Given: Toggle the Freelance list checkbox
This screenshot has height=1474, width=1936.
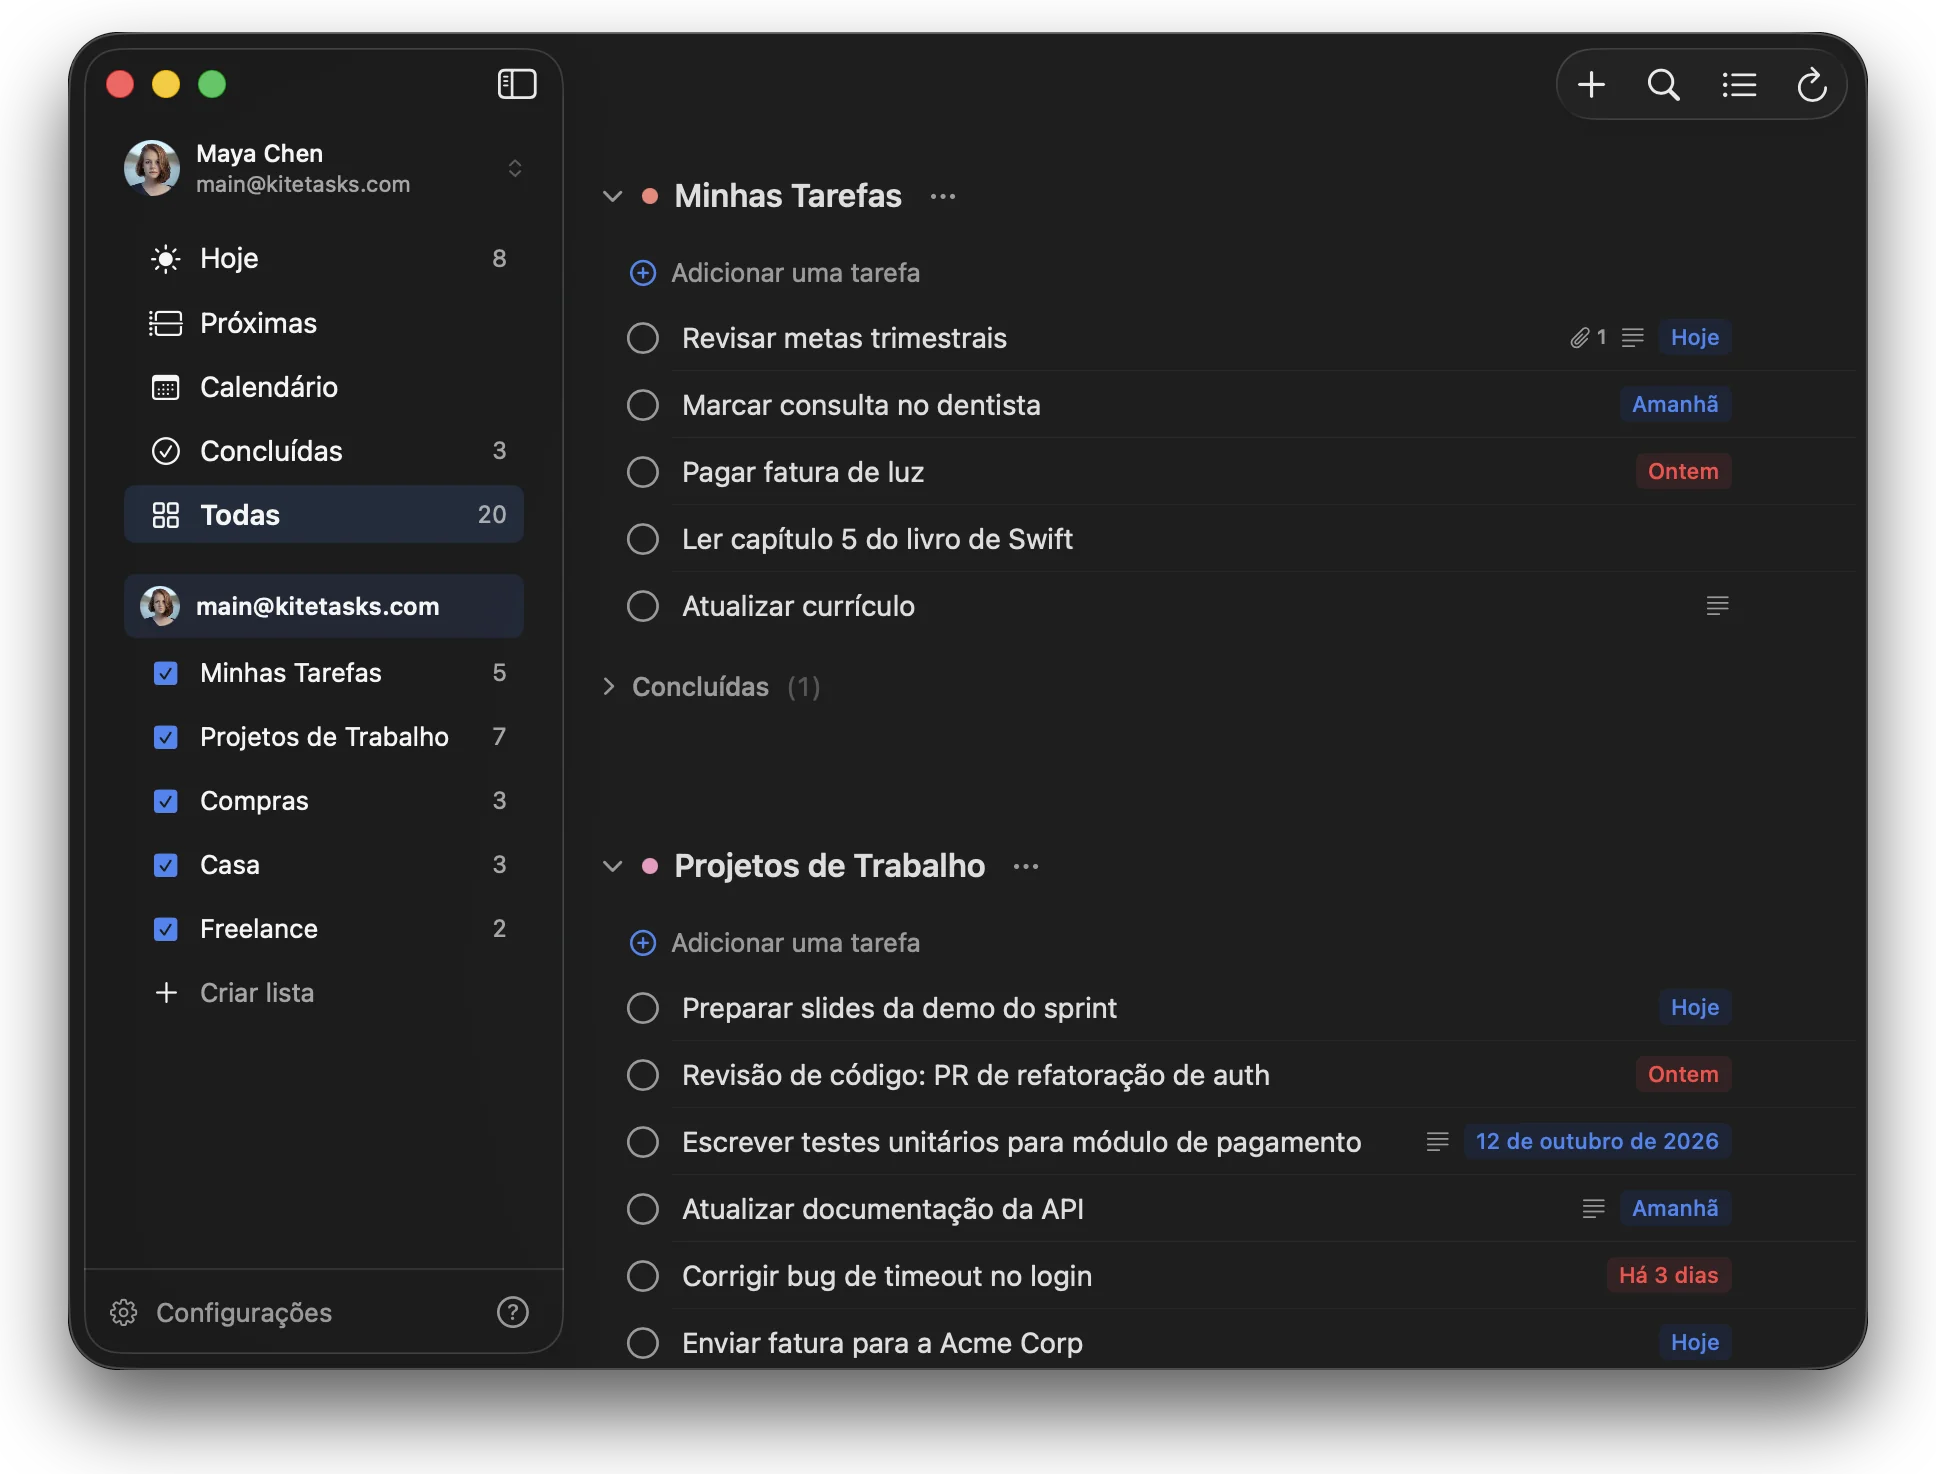Looking at the screenshot, I should tap(166, 929).
